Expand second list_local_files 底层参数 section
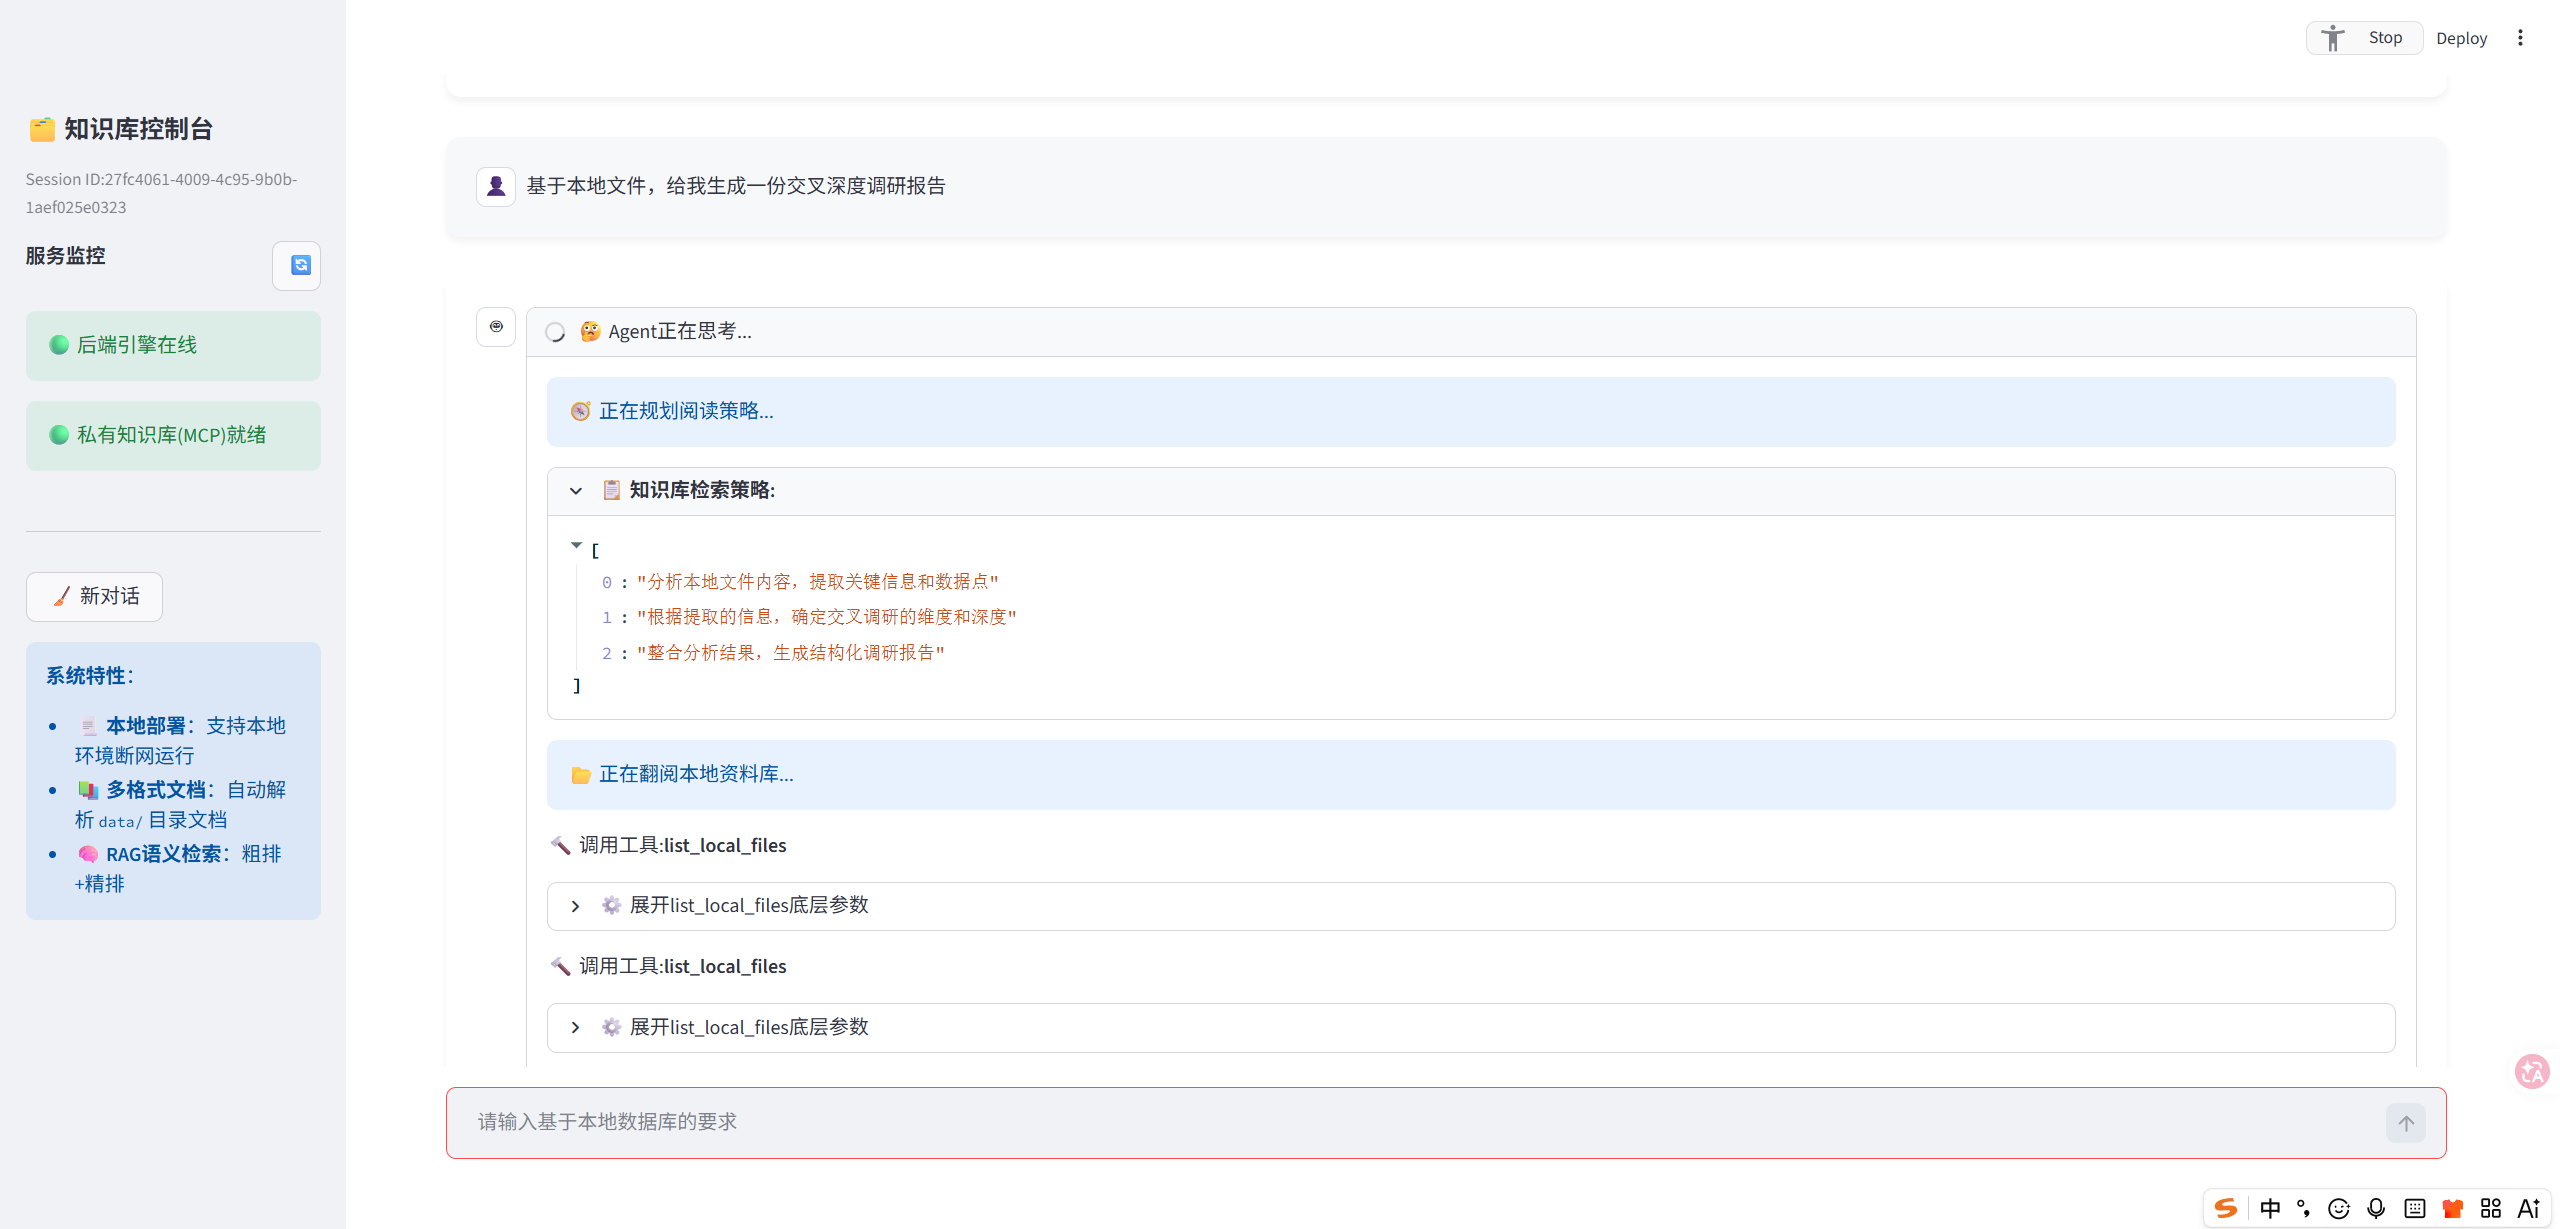 point(576,1027)
